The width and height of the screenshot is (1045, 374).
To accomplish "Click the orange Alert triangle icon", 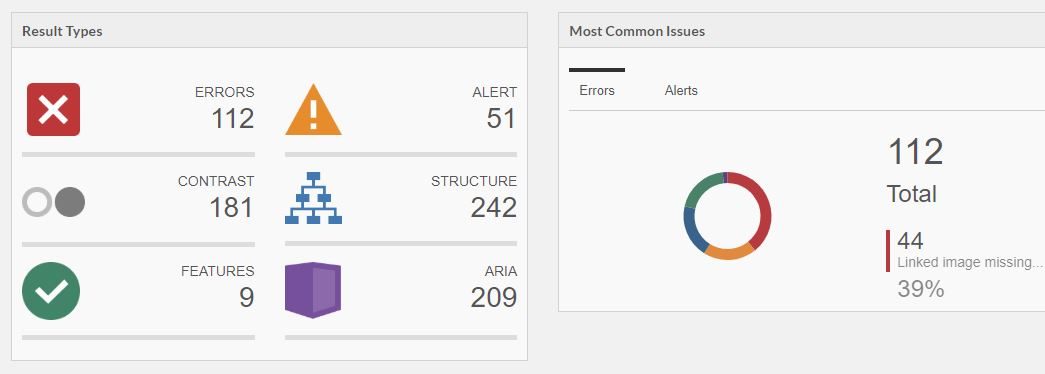I will 313,109.
